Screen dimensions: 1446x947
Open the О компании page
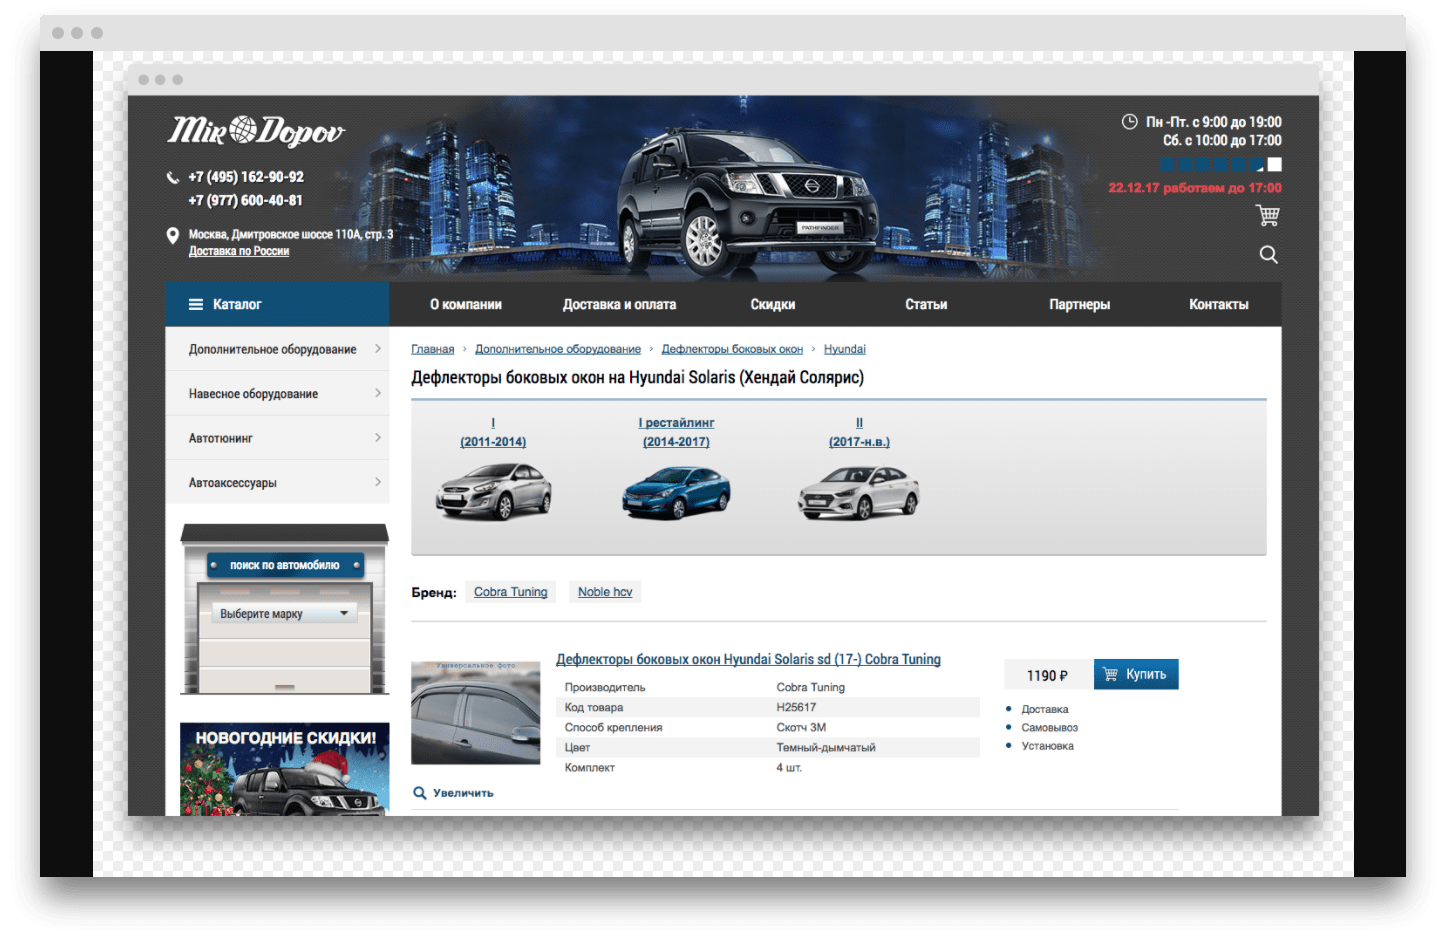[x=466, y=305]
